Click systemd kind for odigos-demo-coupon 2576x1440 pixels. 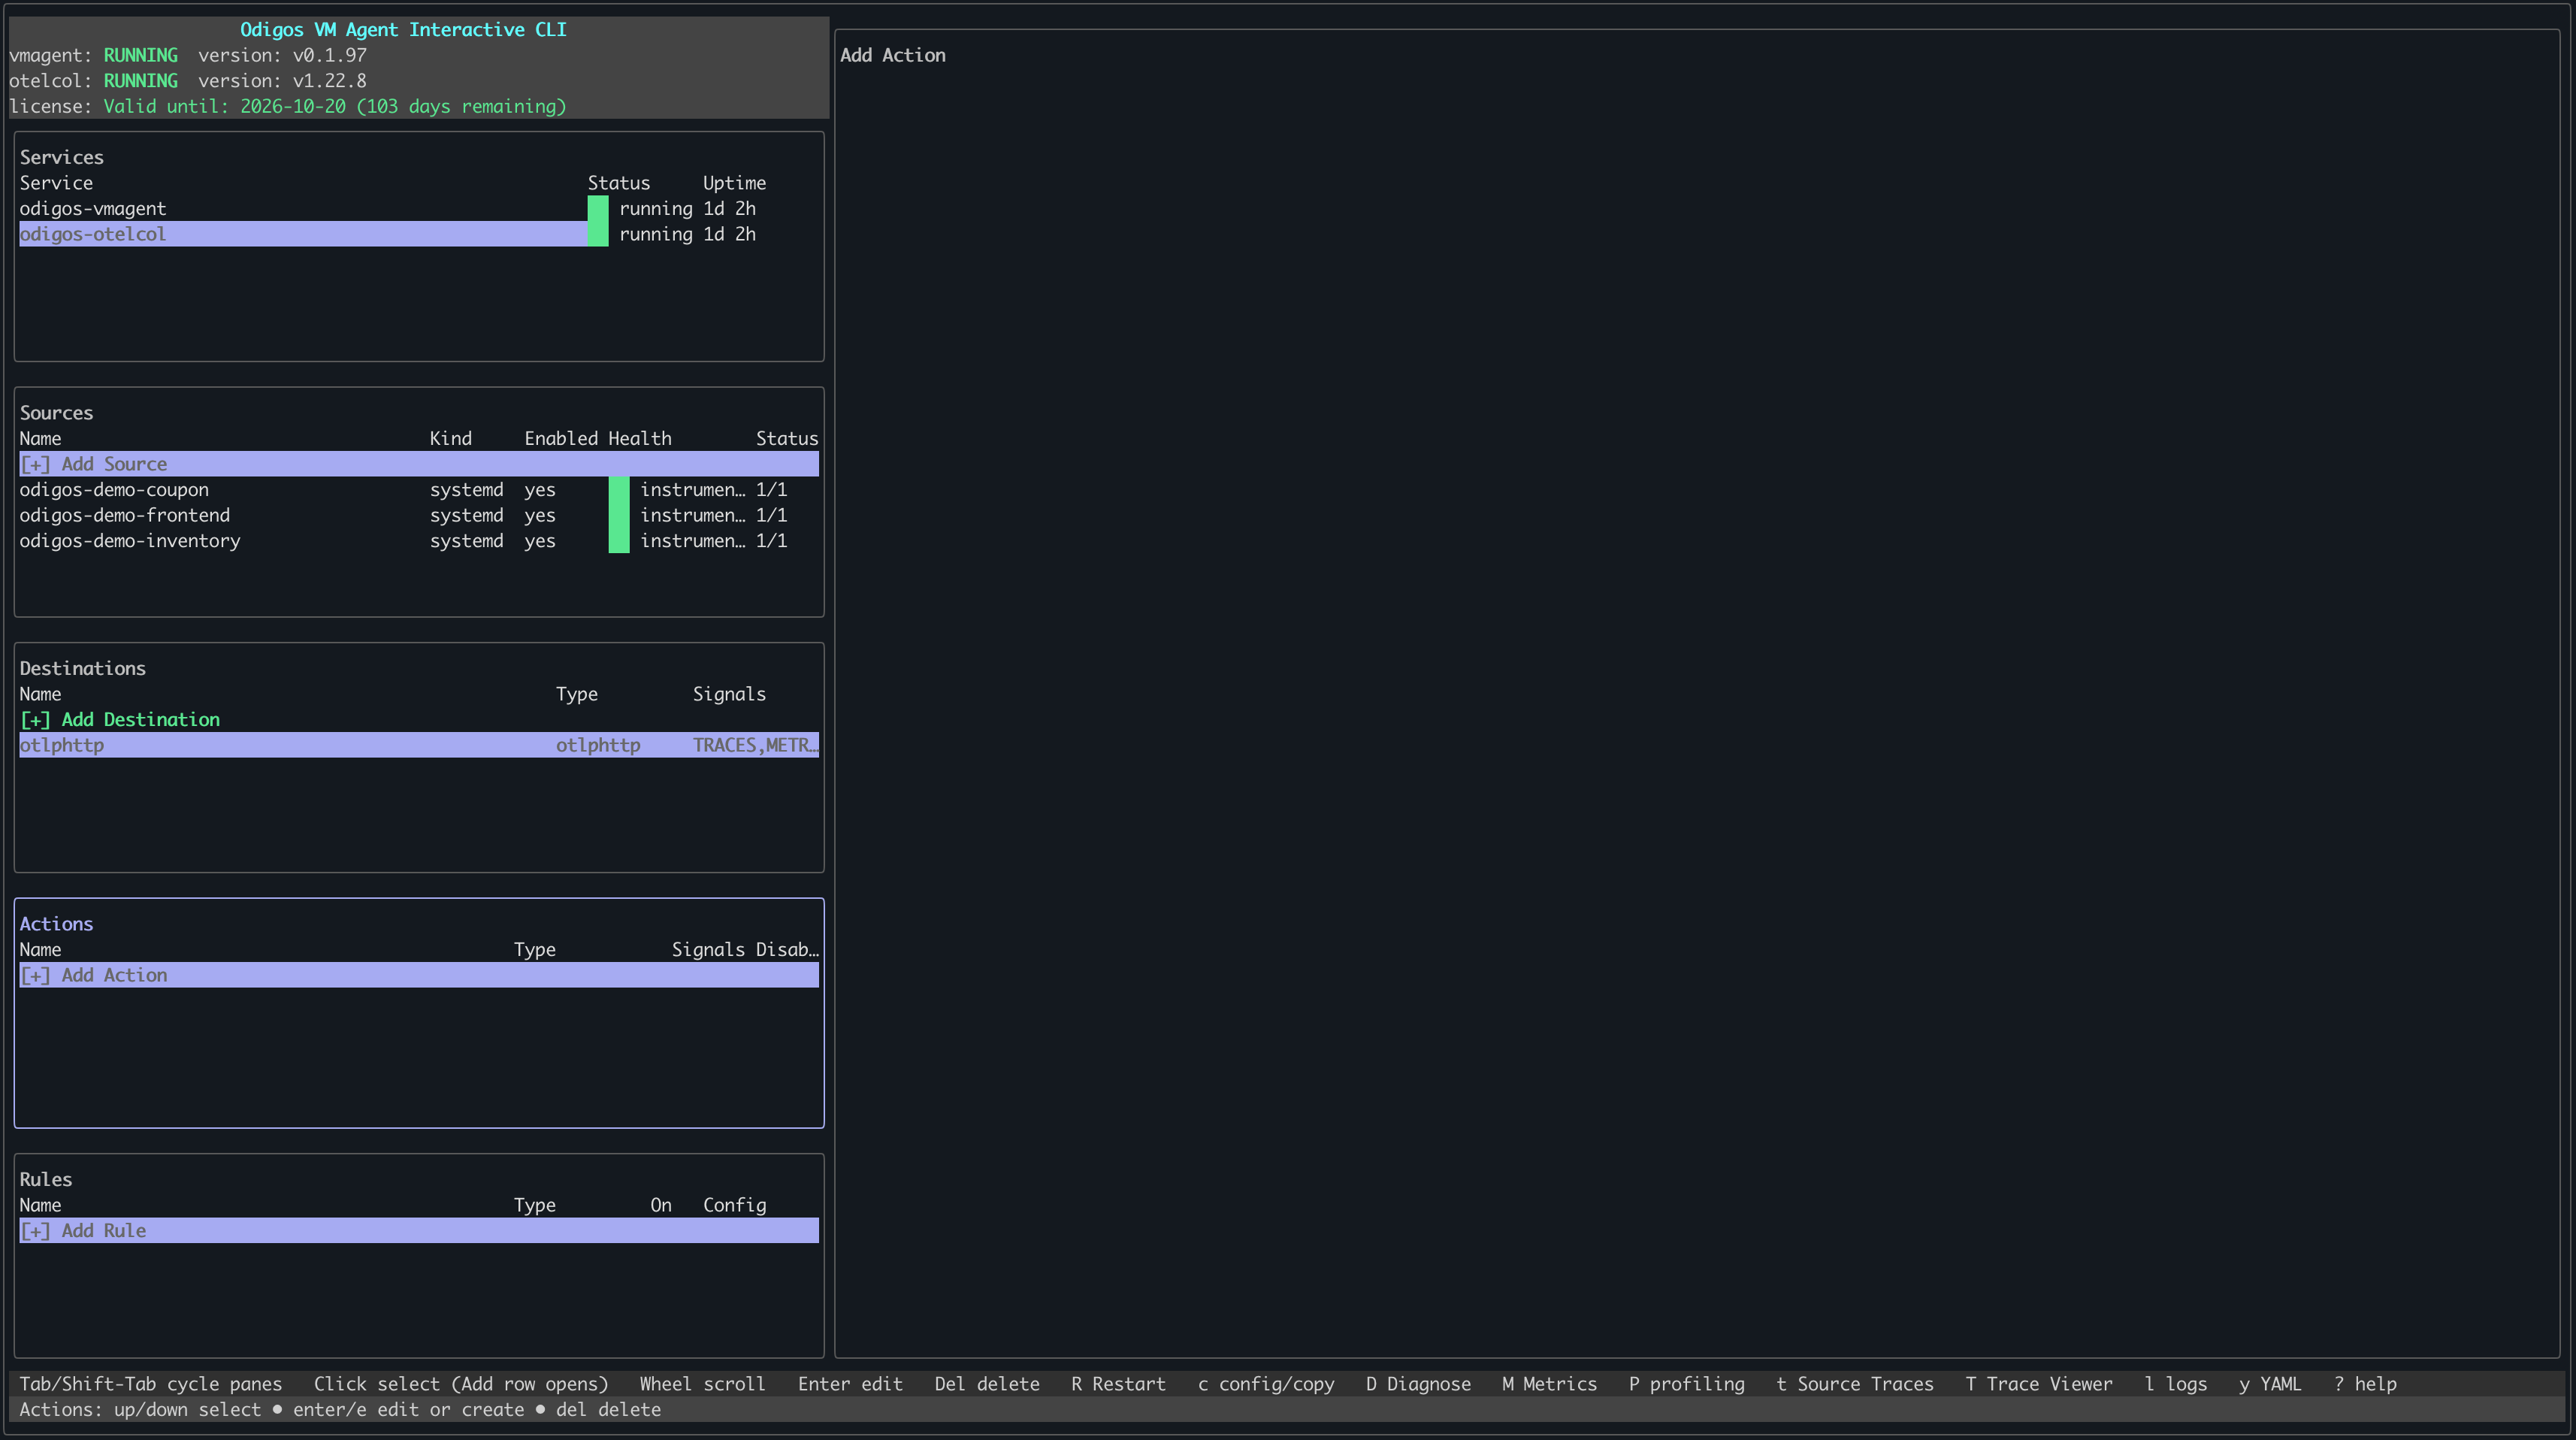click(x=467, y=490)
